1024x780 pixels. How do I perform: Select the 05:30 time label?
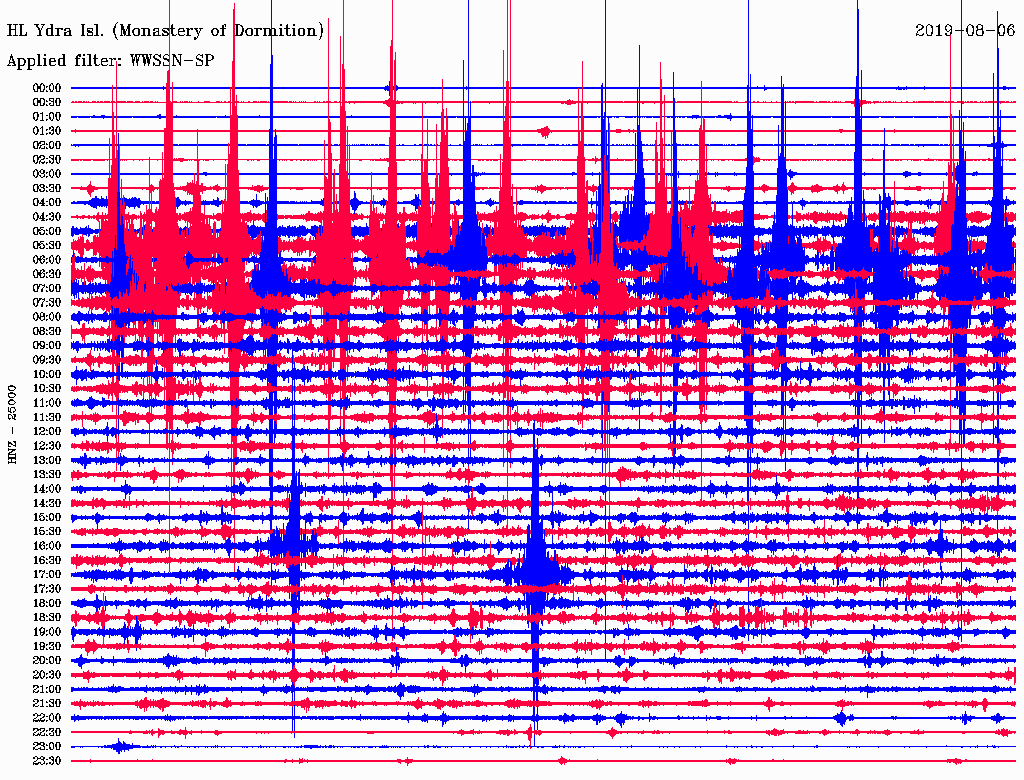click(47, 246)
